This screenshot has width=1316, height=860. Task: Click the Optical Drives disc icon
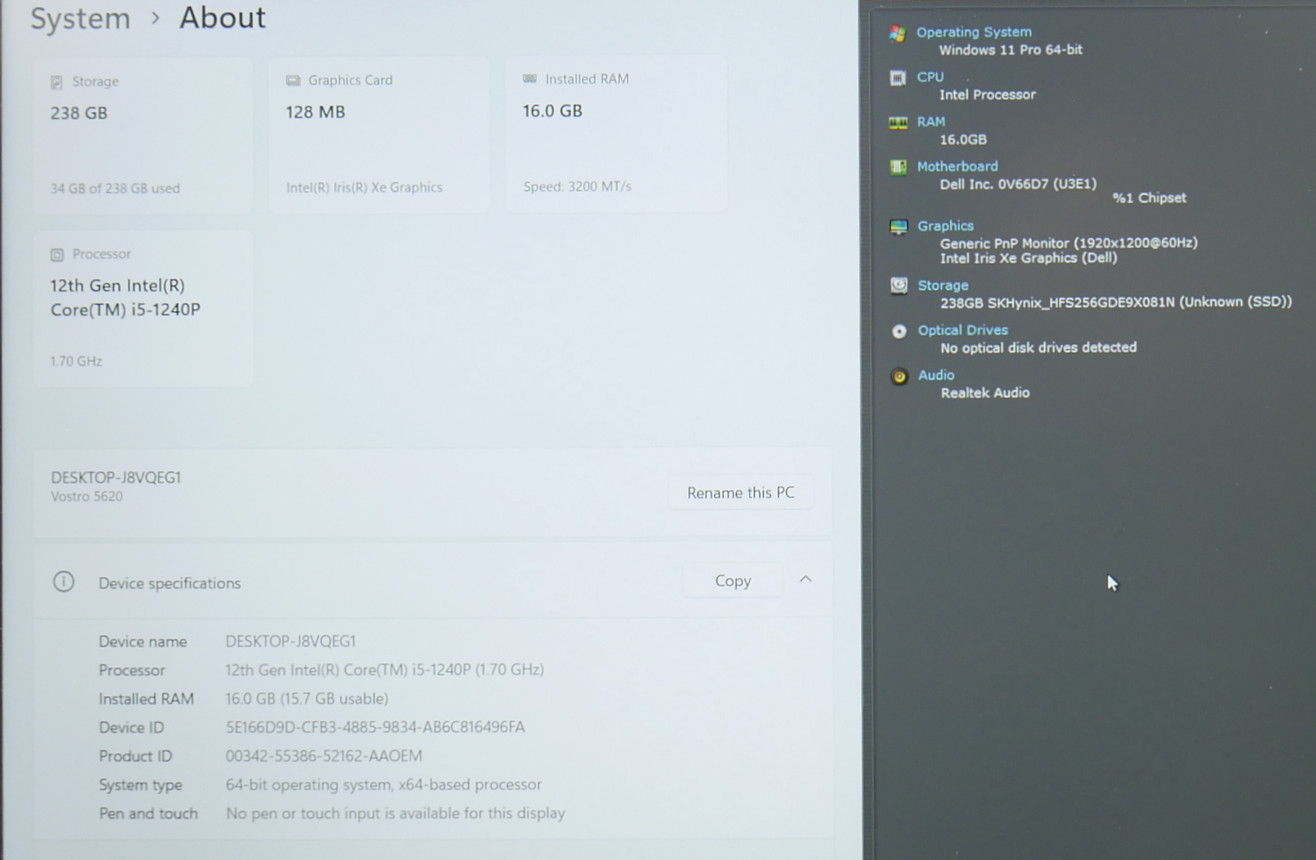click(899, 331)
